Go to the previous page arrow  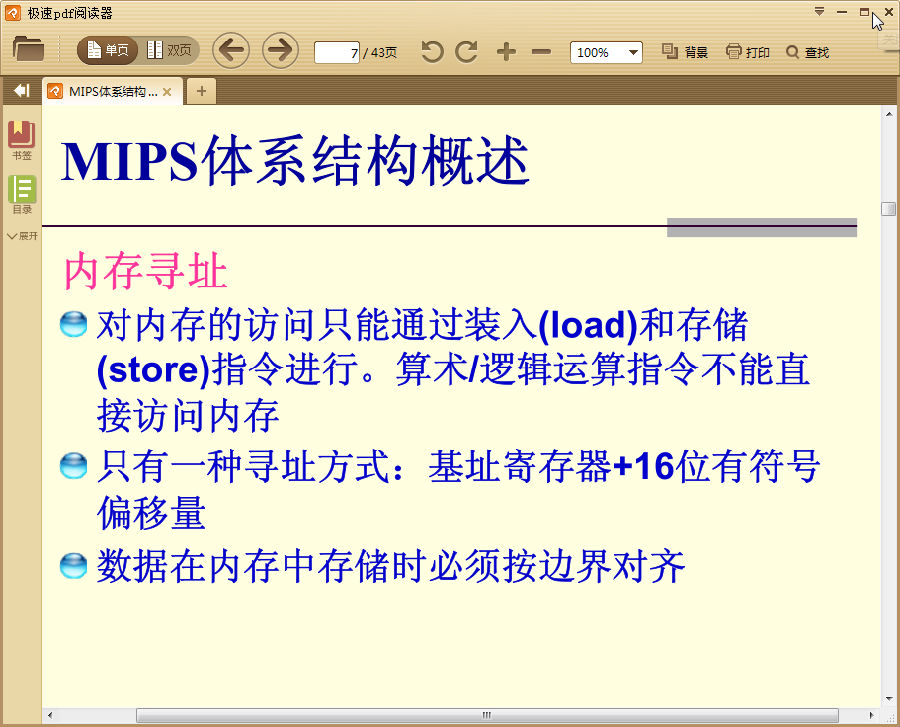(x=231, y=50)
